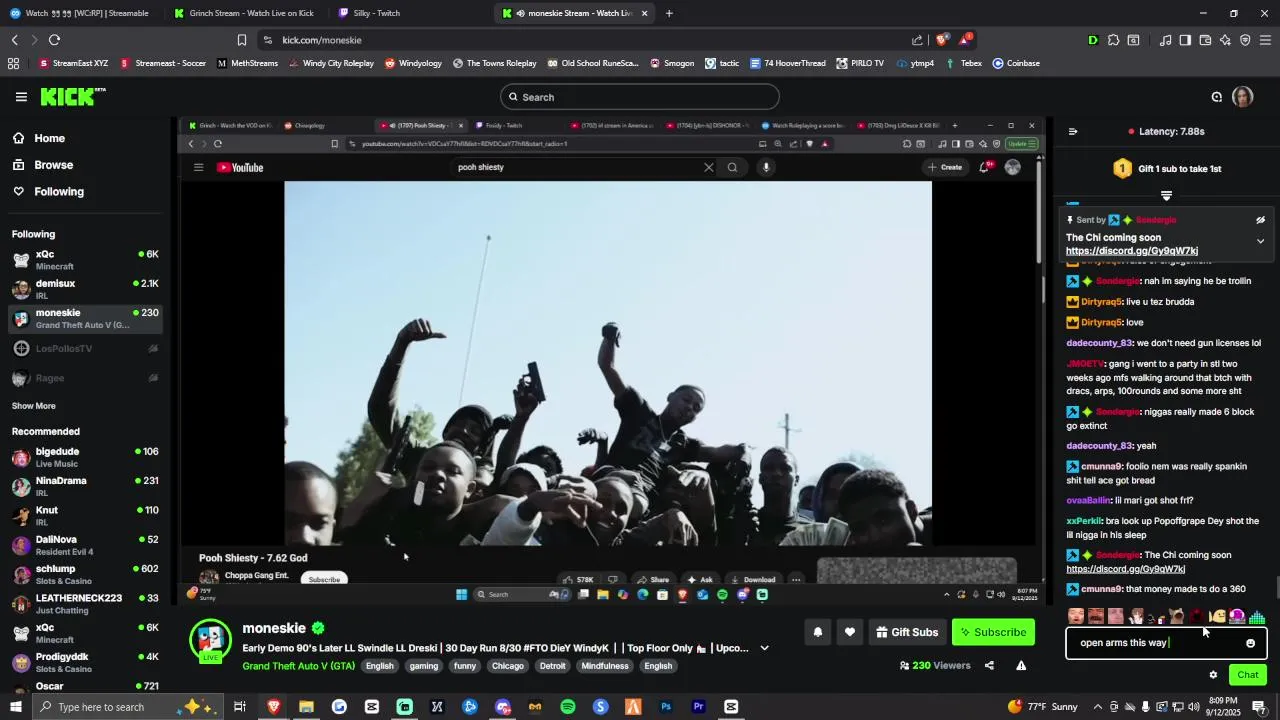The height and width of the screenshot is (720, 1280).
Task: Click the Brave Shields lion icon
Action: coord(942,40)
